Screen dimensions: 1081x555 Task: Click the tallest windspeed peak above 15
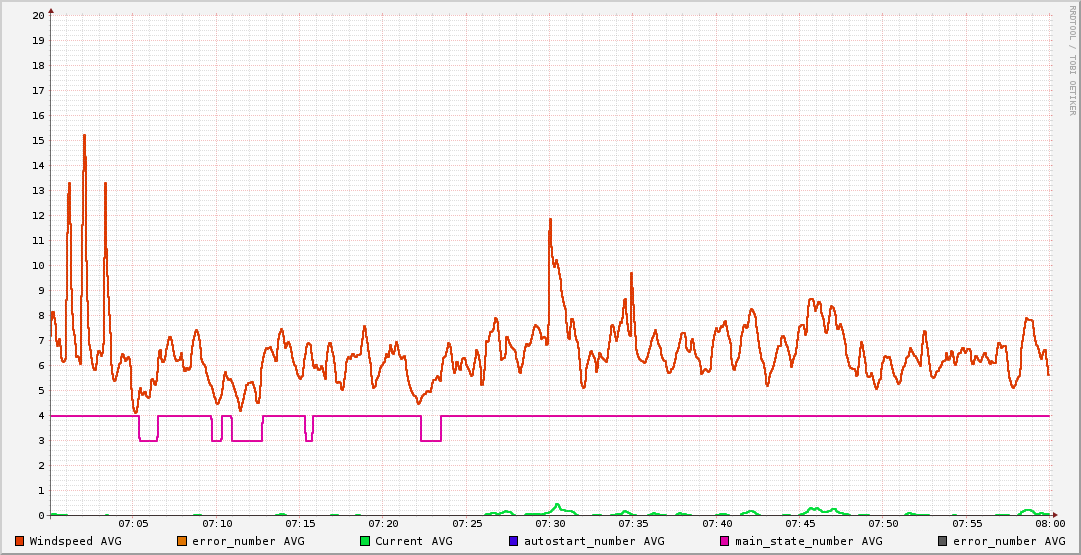coord(84,136)
